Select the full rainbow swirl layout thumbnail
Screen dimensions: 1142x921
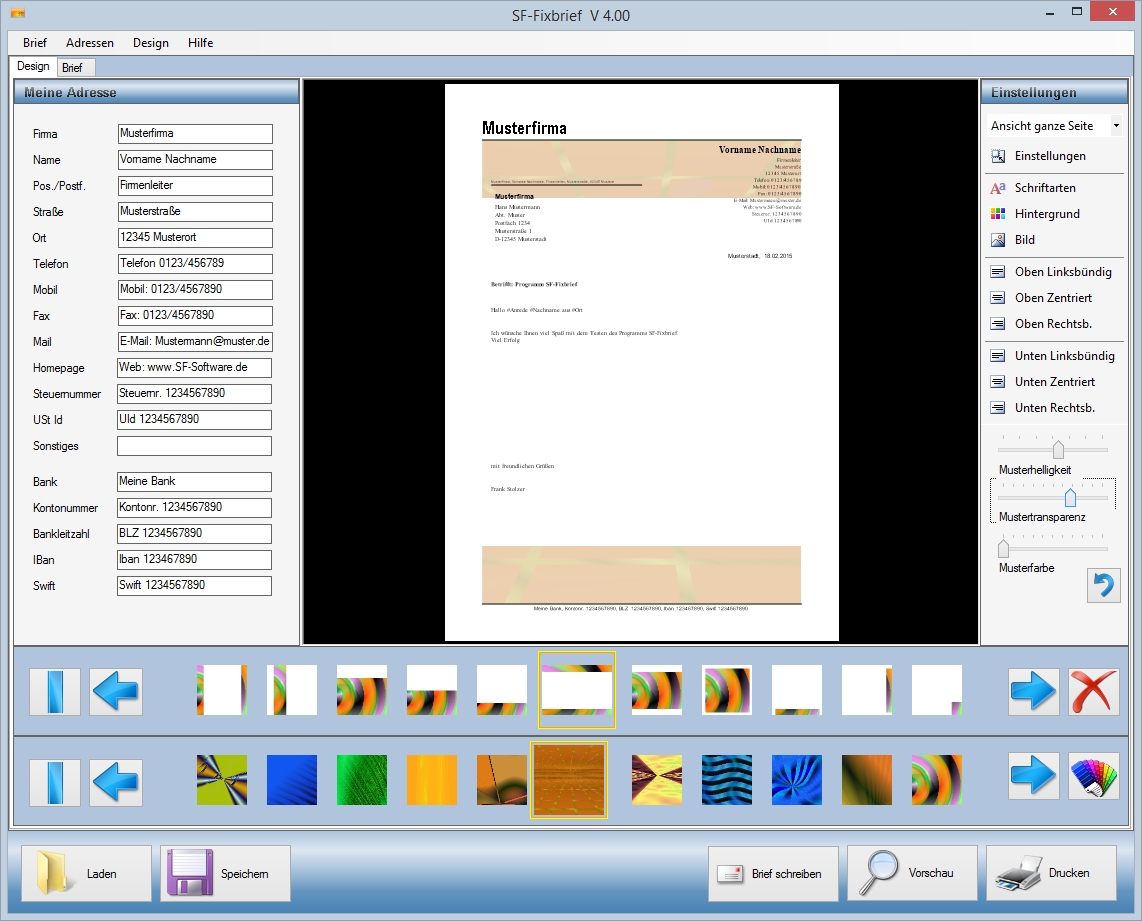click(x=727, y=689)
